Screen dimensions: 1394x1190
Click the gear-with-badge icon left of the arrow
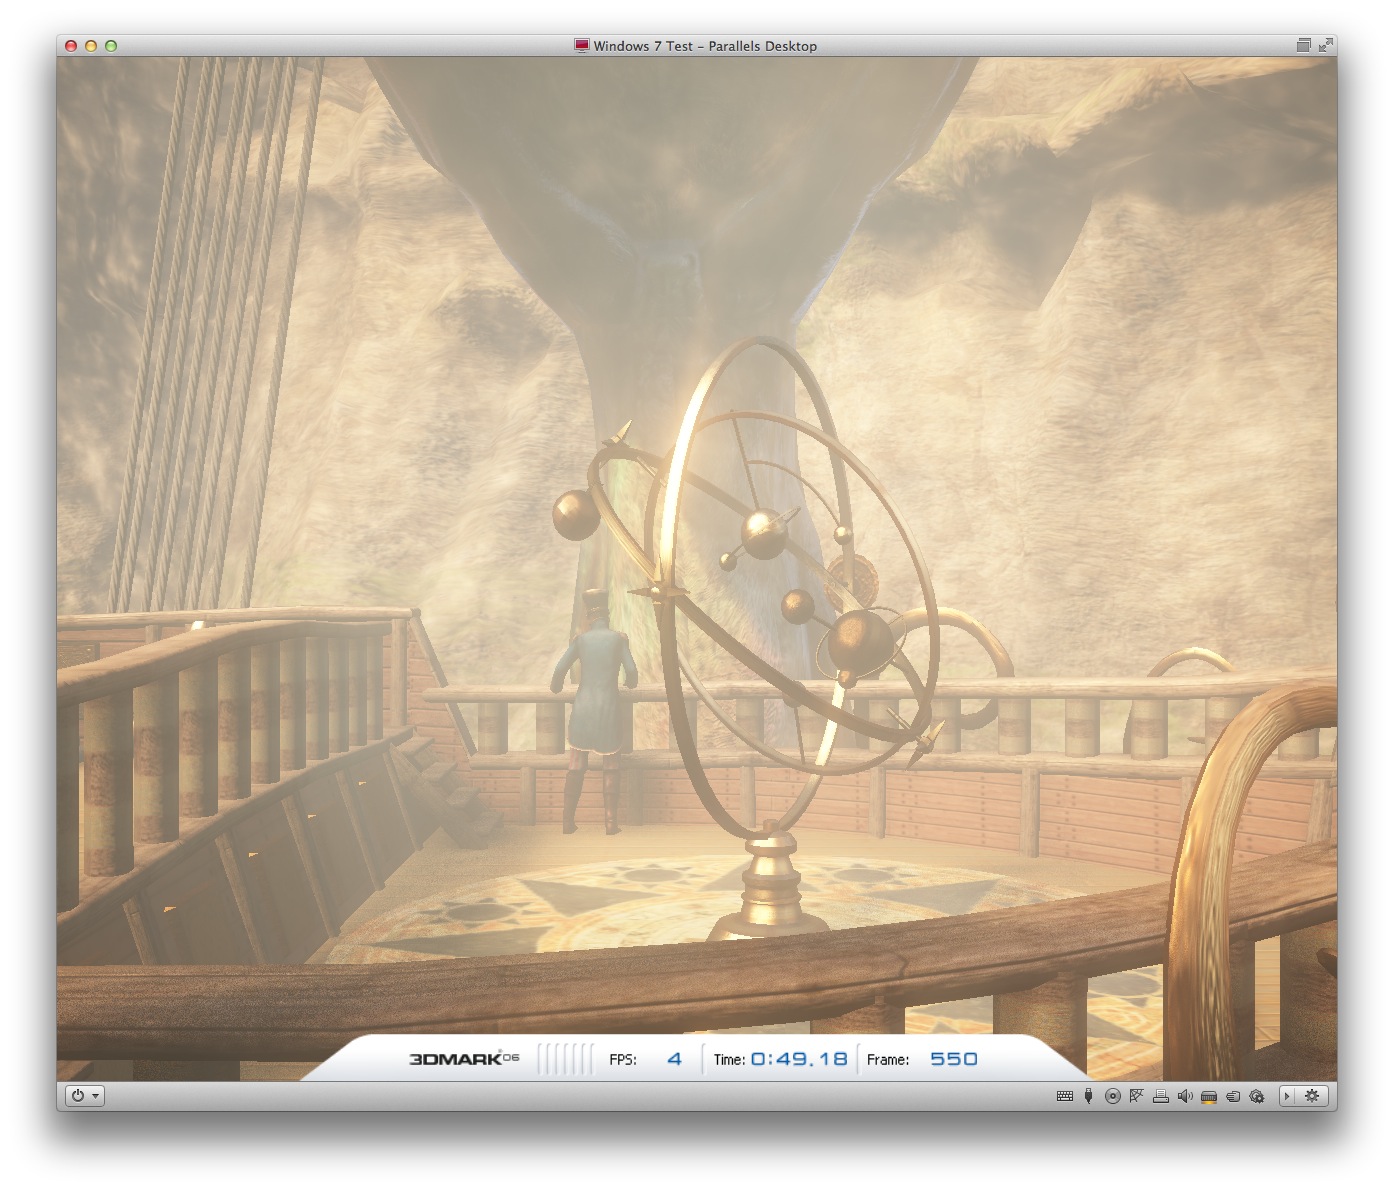click(x=1257, y=1096)
